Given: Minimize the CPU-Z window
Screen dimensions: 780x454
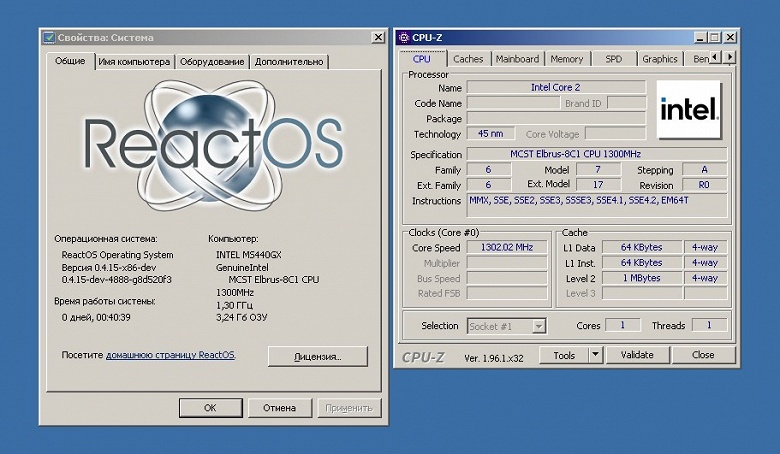Looking at the screenshot, I should pos(700,37).
